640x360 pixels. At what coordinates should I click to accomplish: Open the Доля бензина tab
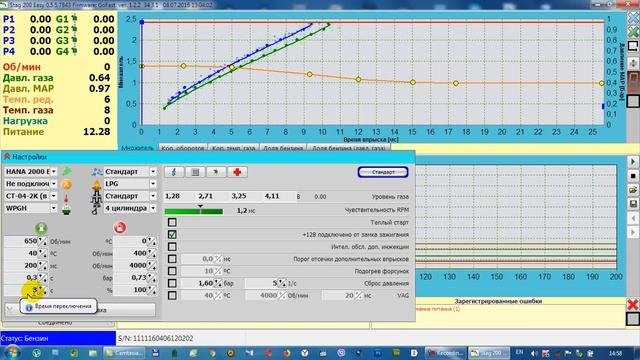click(x=283, y=148)
